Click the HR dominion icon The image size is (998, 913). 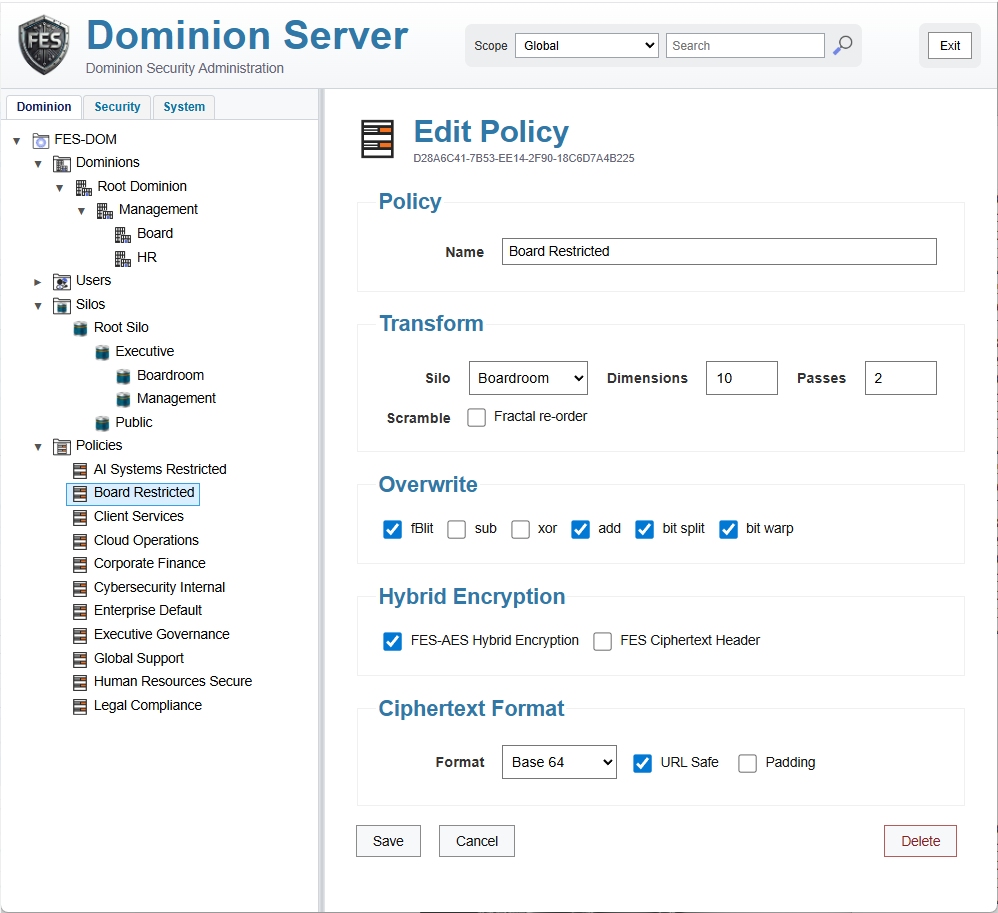click(x=123, y=258)
